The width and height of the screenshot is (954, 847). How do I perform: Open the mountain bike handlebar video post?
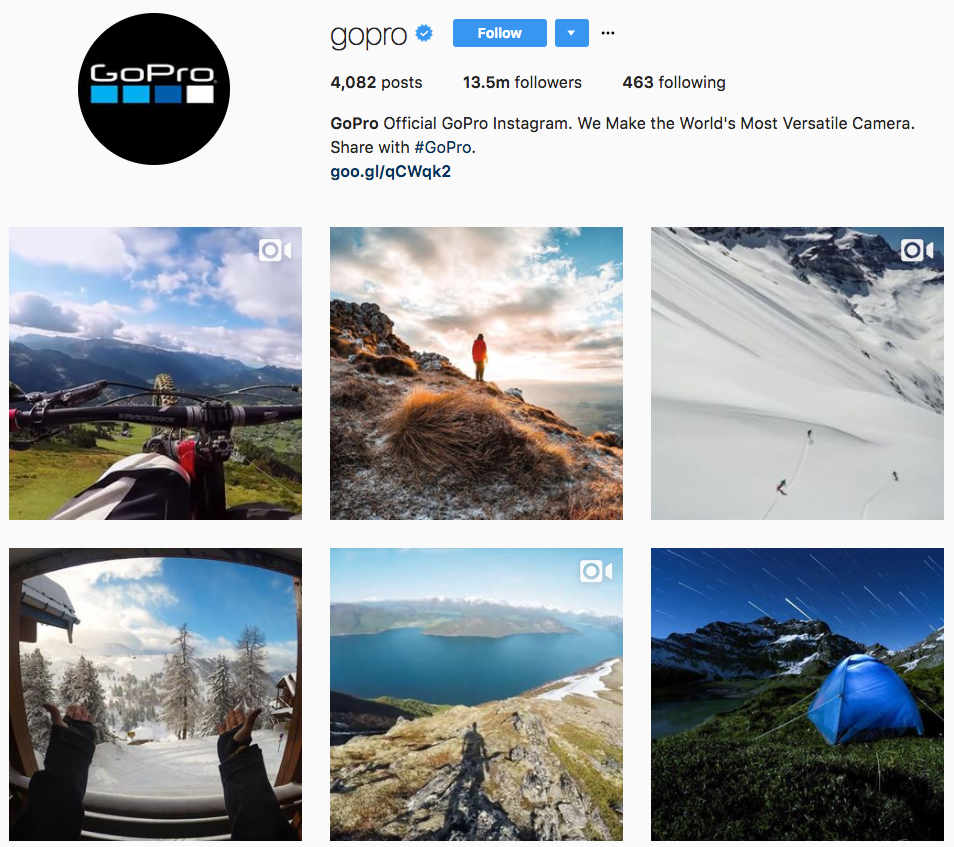pos(155,374)
